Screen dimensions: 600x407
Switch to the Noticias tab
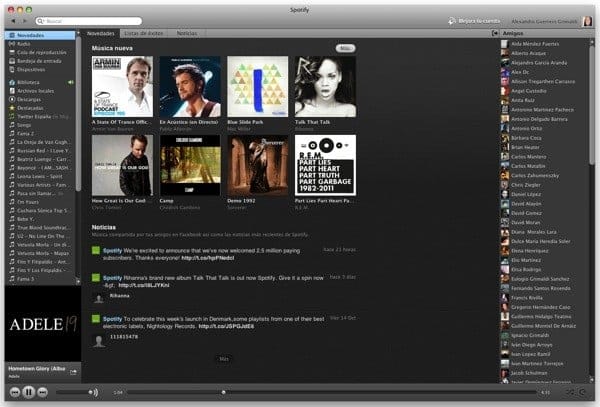187,34
